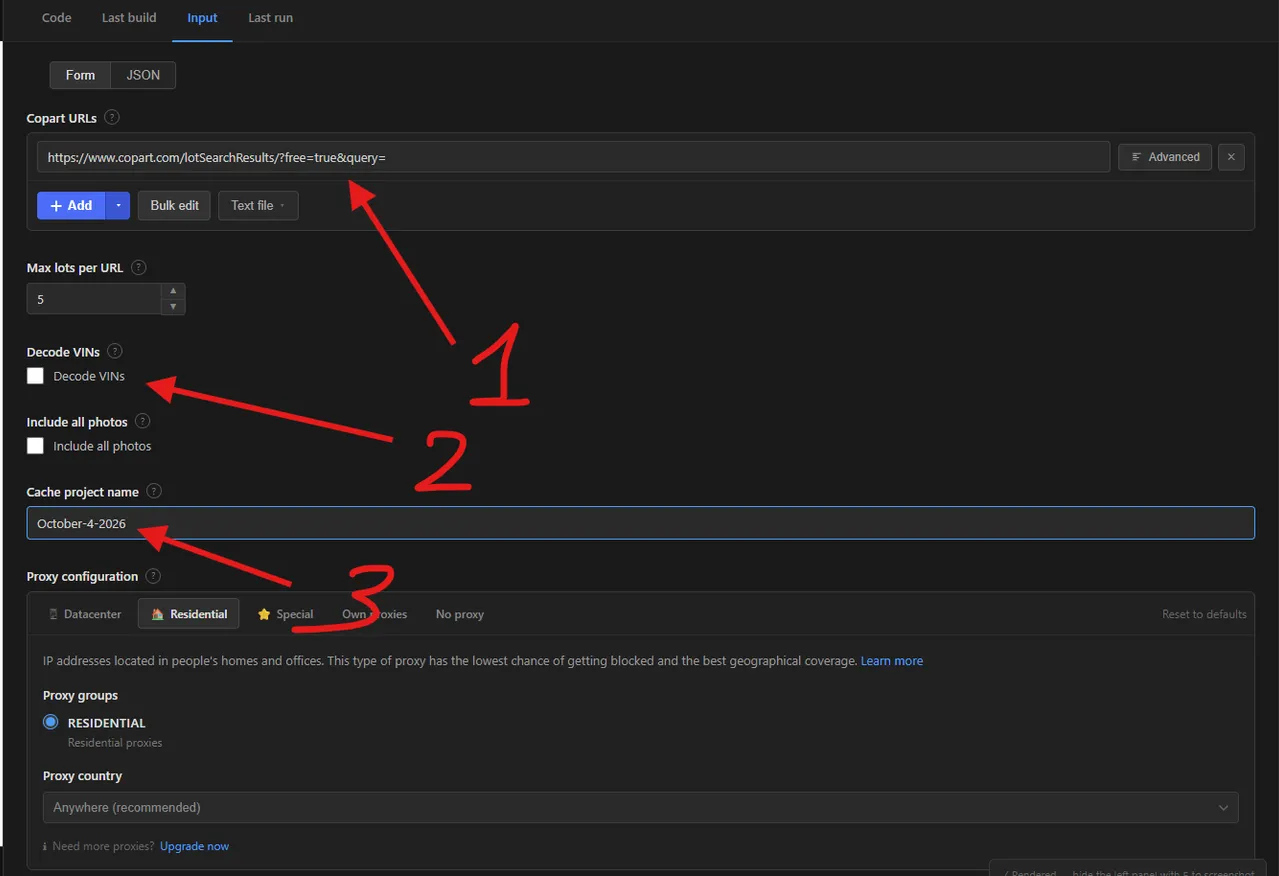Click the Need more proxies info icon
Screen dimensions: 1279x876
click(45, 846)
